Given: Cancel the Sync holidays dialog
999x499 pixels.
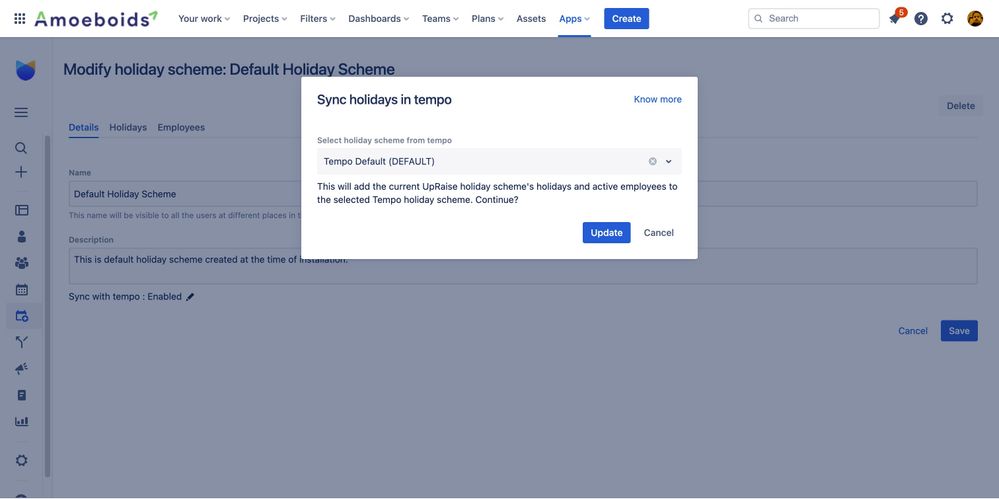Looking at the screenshot, I should pyautogui.click(x=659, y=233).
